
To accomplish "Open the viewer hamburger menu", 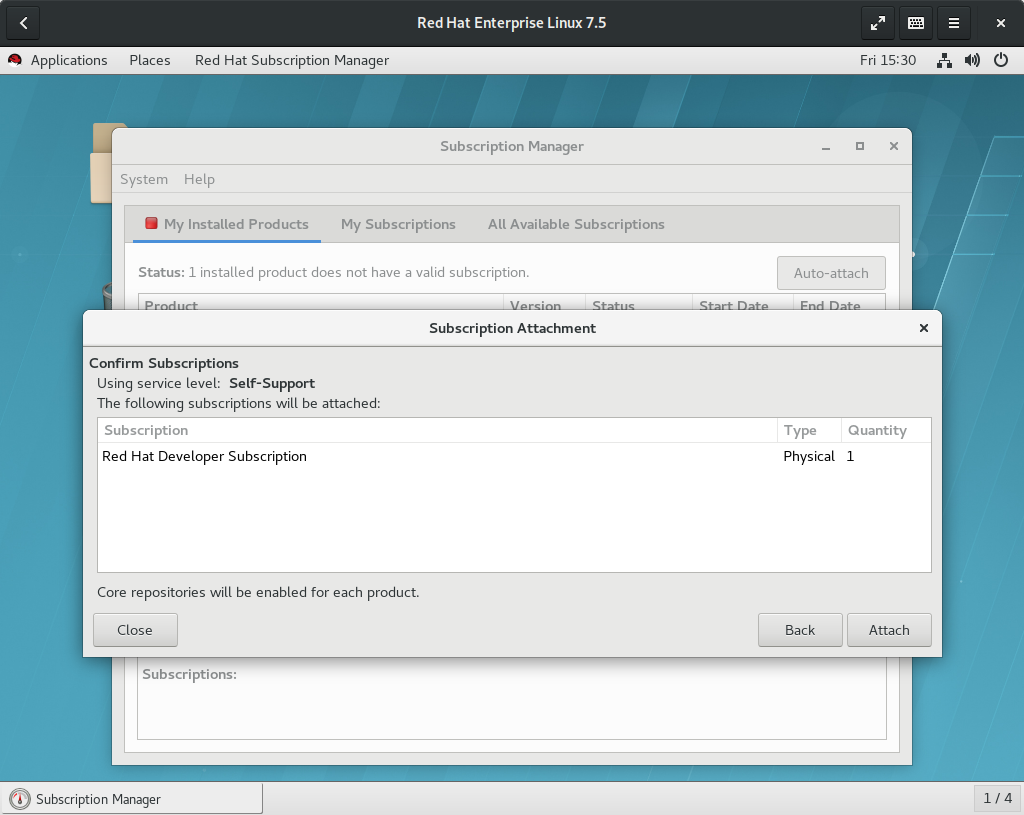I will [x=954, y=23].
